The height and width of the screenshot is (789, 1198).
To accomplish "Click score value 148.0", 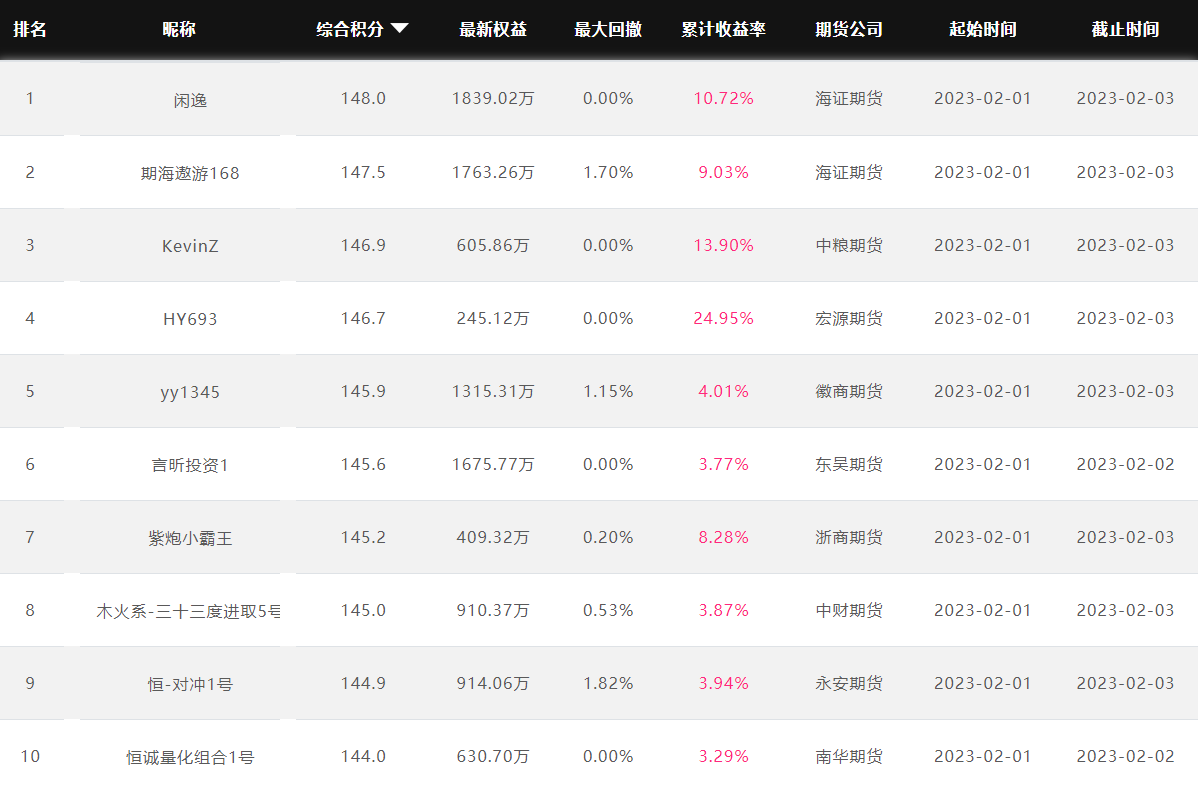I will click(363, 99).
